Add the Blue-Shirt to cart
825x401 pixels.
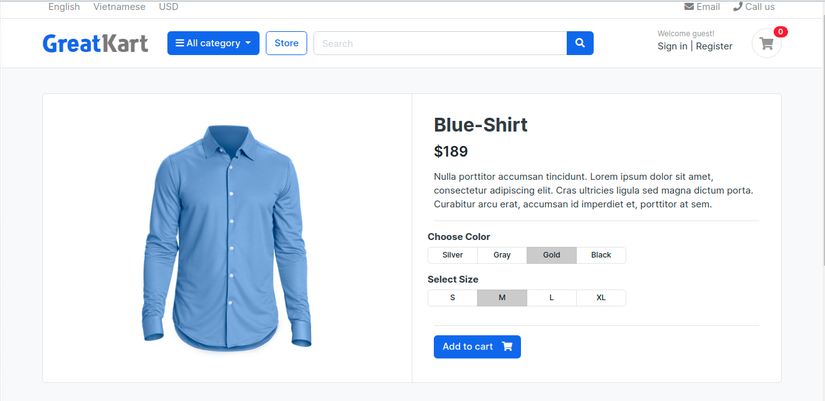(477, 347)
